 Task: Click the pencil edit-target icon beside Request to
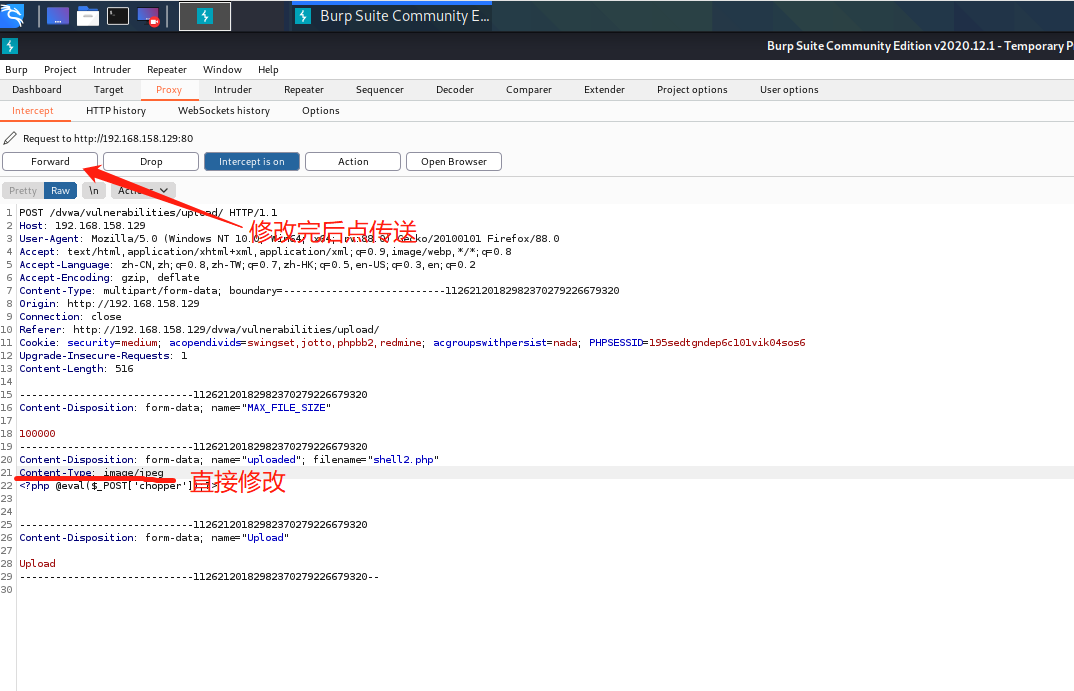[x=10, y=138]
